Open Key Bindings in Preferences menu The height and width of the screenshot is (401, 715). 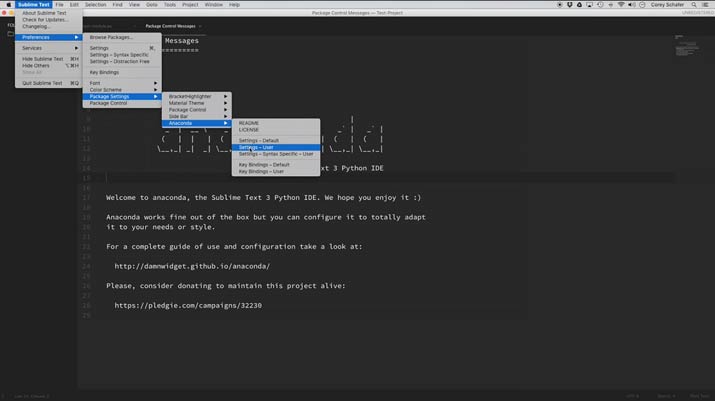[122, 72]
